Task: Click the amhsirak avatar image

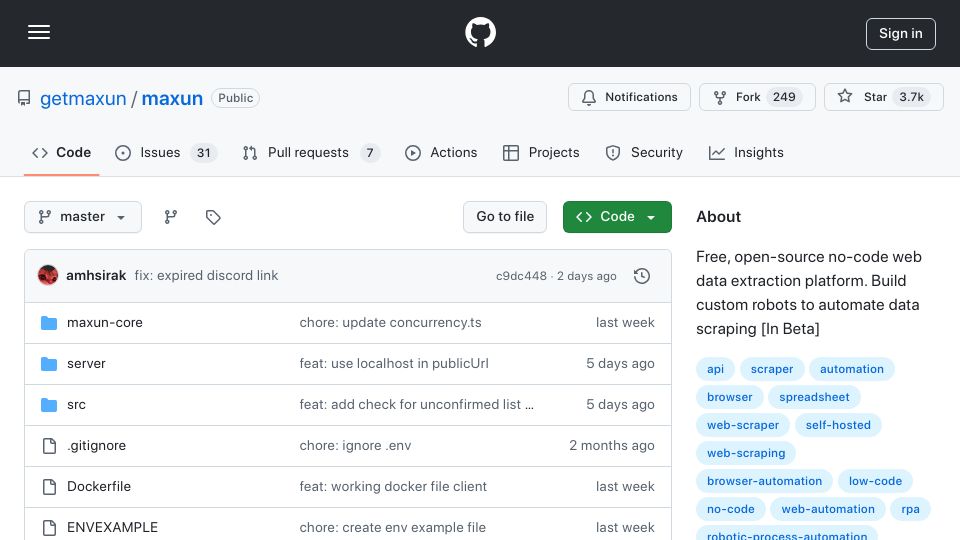Action: click(48, 276)
